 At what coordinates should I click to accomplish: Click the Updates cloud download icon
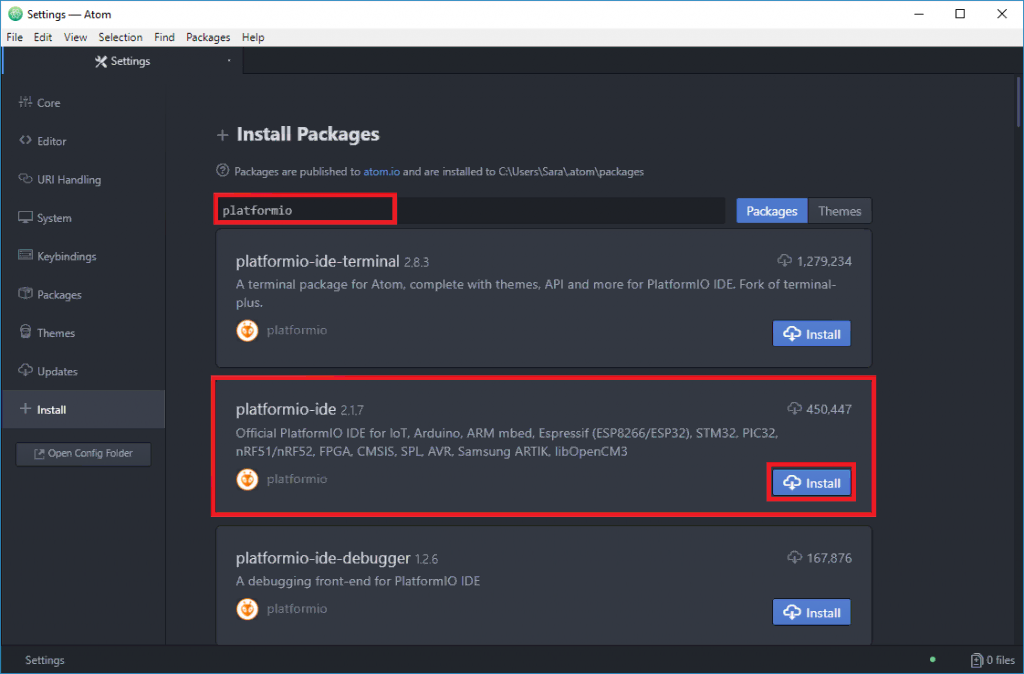(25, 371)
